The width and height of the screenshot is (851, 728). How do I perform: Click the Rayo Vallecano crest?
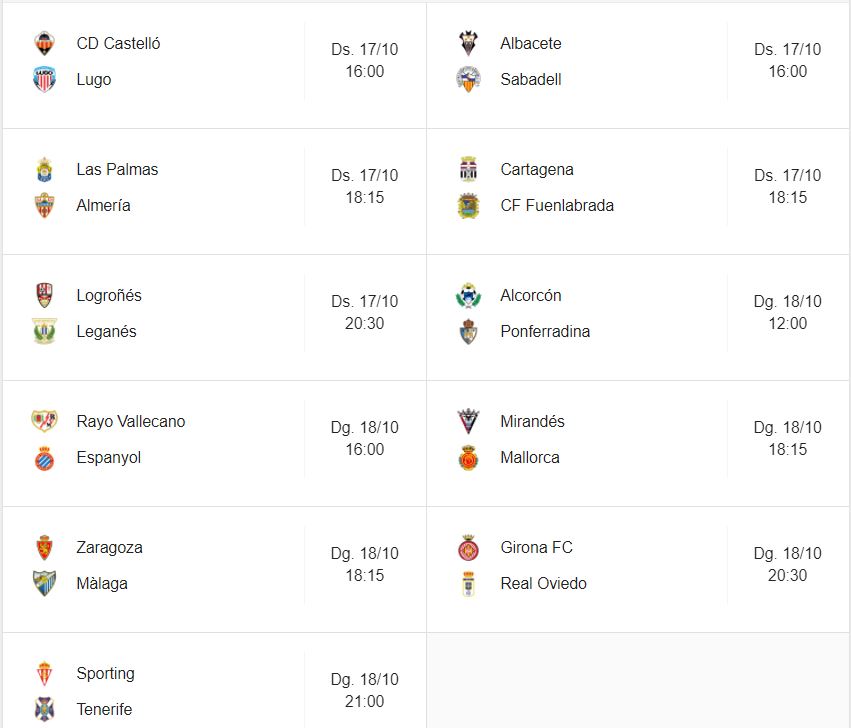[44, 421]
